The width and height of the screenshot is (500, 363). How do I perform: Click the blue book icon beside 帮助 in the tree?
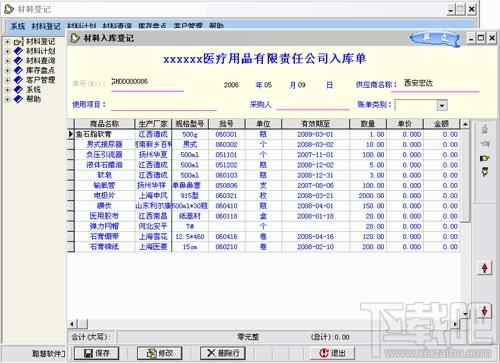click(x=18, y=99)
